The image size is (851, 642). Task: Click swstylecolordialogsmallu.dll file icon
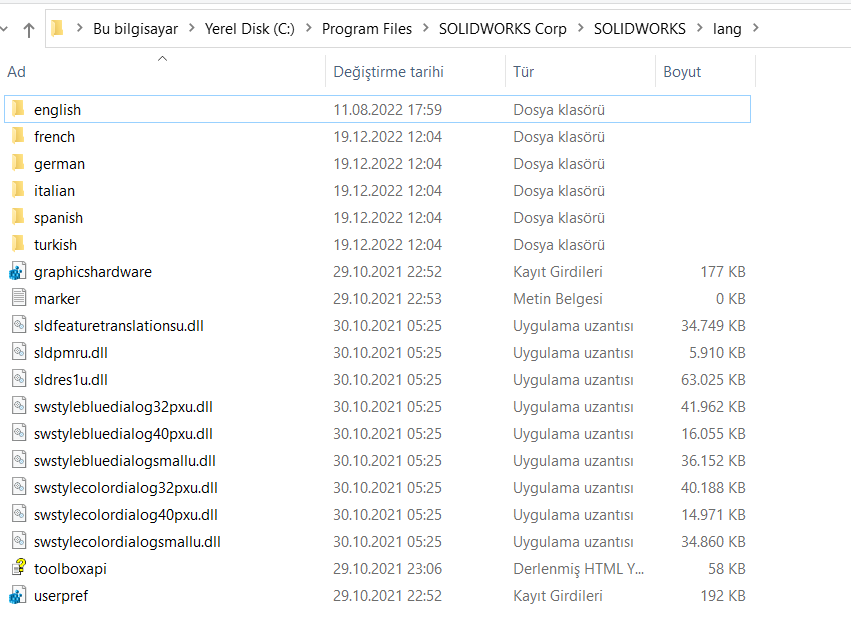pyautogui.click(x=19, y=541)
